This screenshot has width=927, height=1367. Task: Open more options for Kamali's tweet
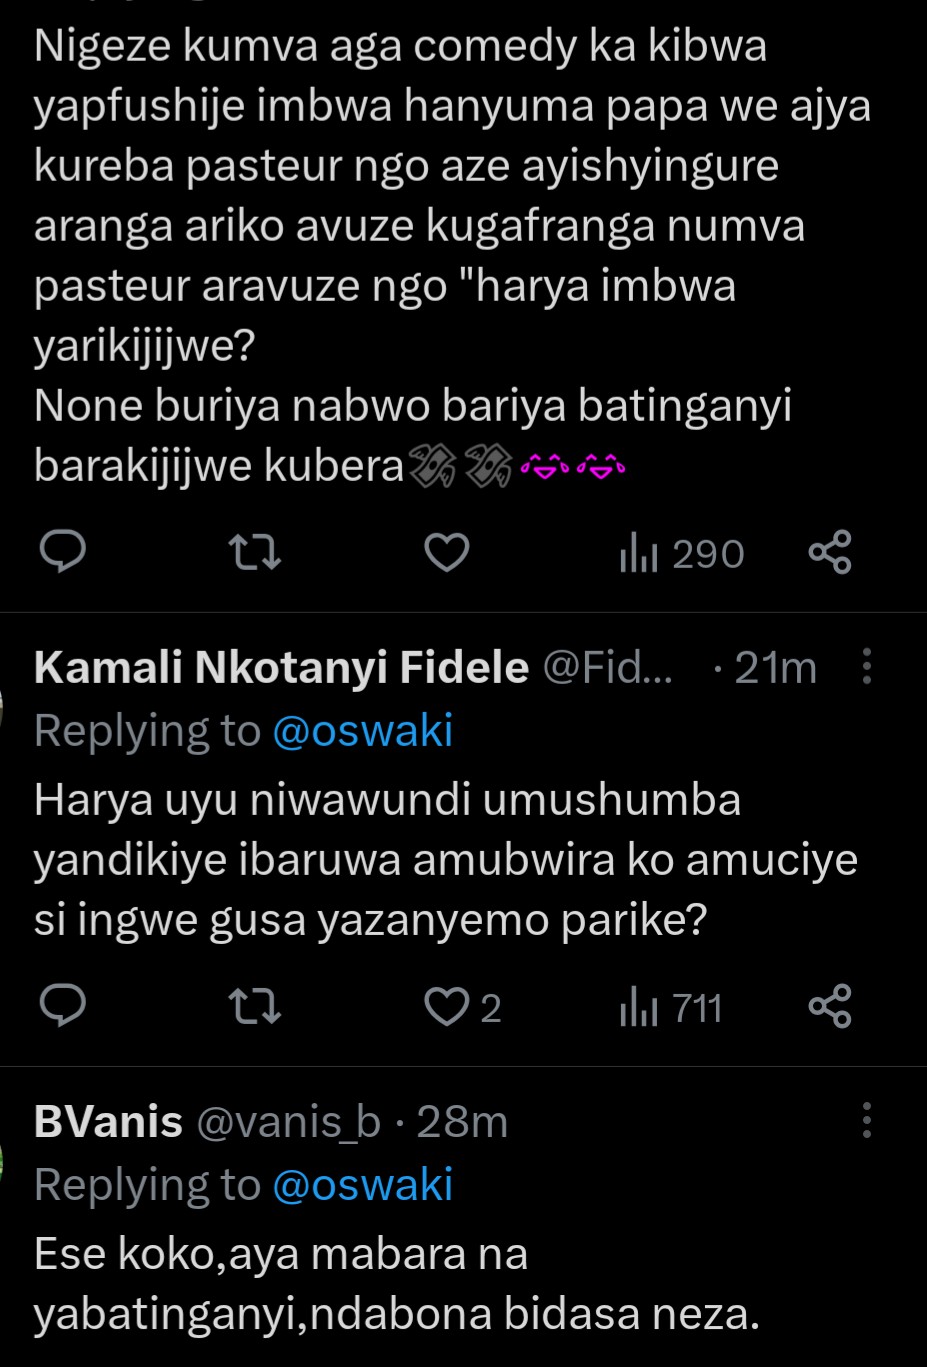866,666
